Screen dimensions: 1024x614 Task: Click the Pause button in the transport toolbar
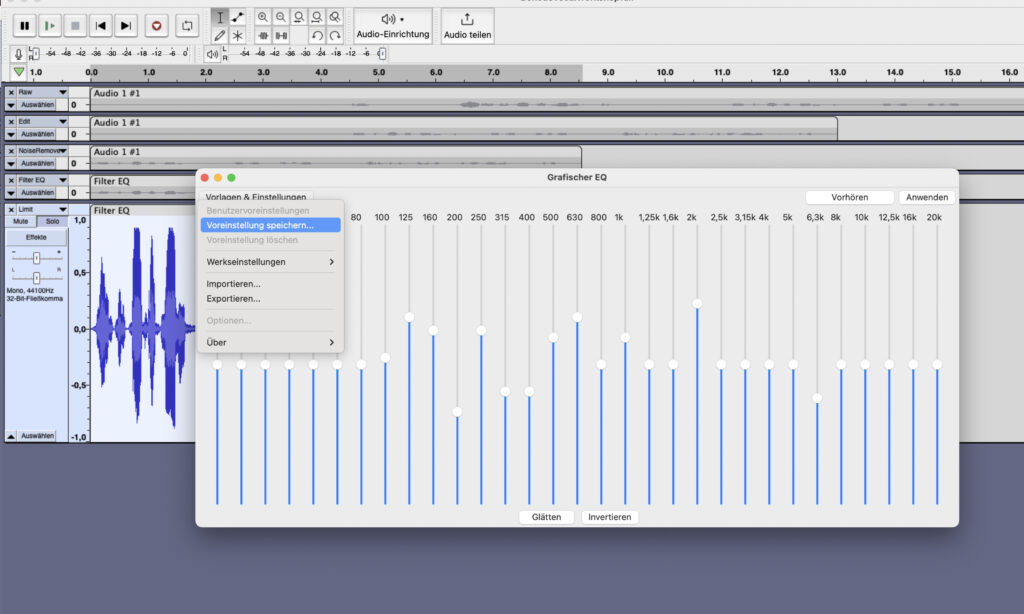coord(25,25)
